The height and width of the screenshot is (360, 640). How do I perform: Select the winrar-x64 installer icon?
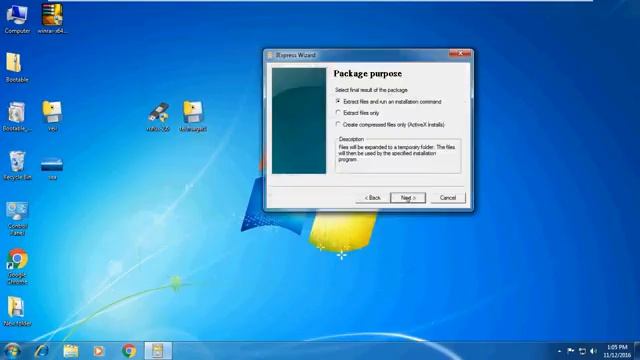[52, 19]
